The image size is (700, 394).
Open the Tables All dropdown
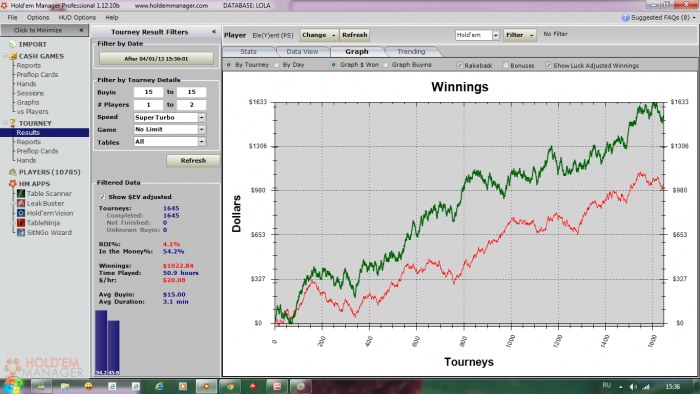(202, 141)
